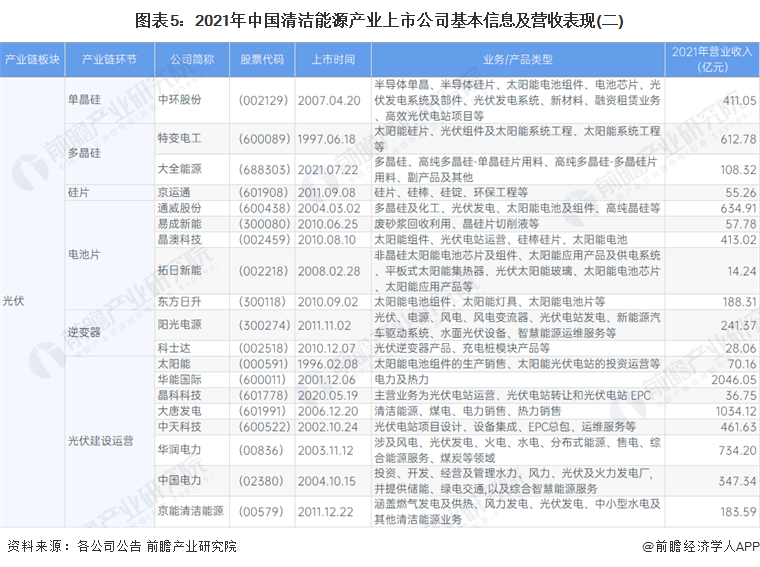Click the 公司简称 column header
The image size is (760, 567).
point(192,60)
